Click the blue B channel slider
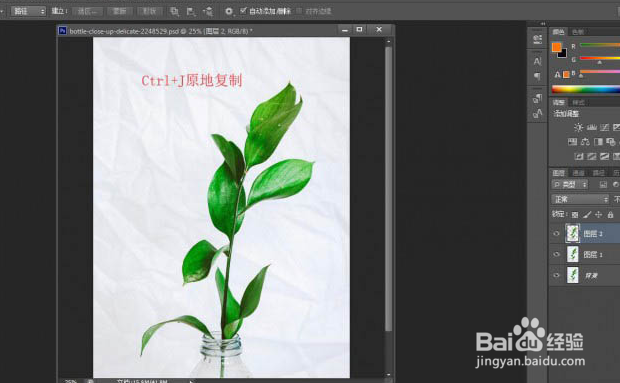 tap(600, 72)
